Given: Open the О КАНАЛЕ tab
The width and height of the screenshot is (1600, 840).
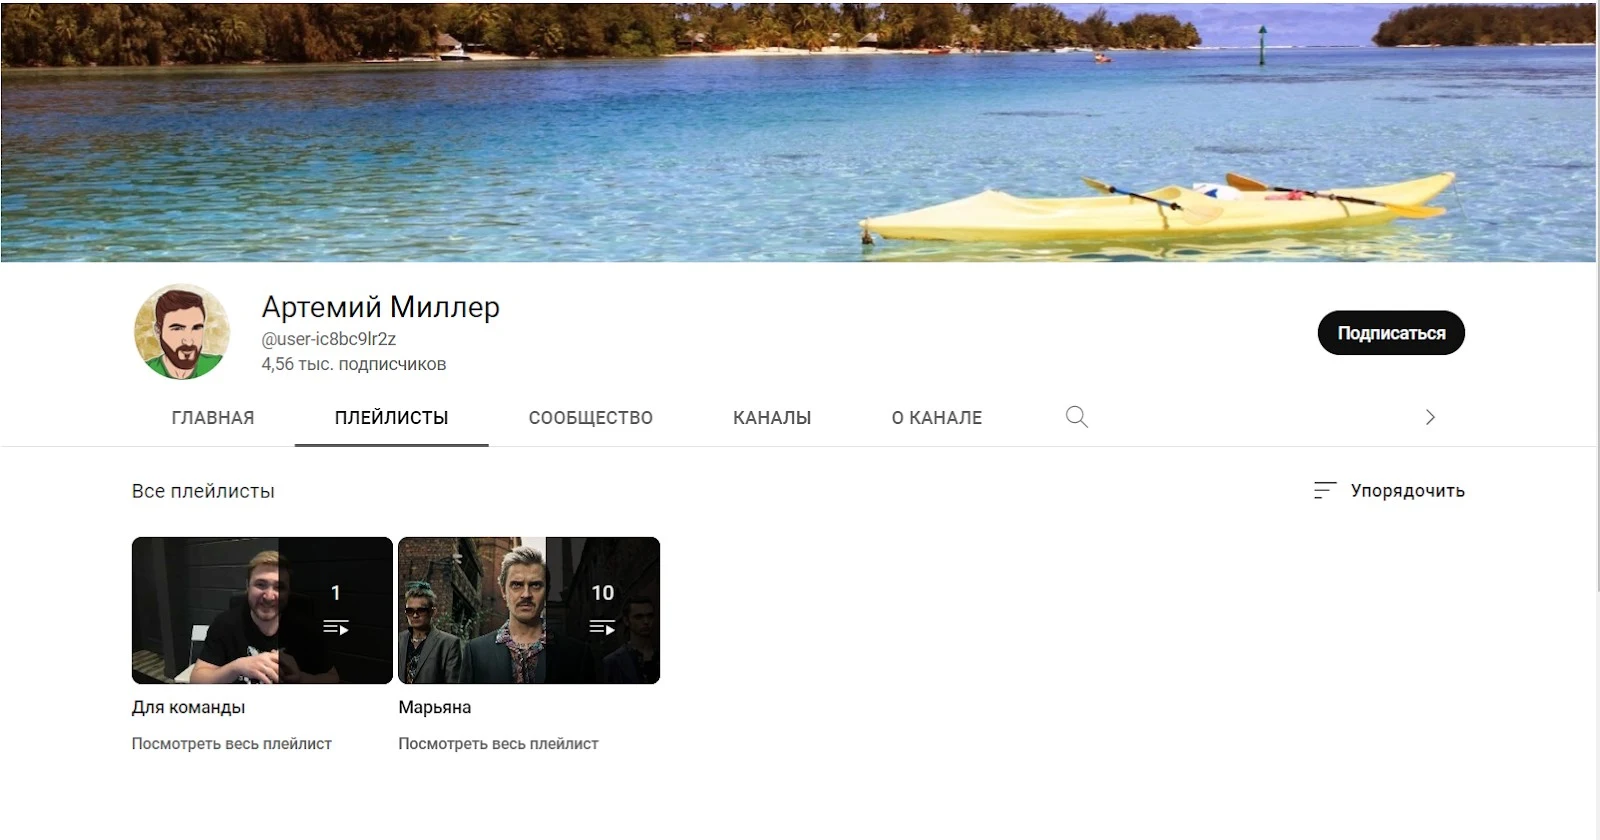Looking at the screenshot, I should (937, 418).
